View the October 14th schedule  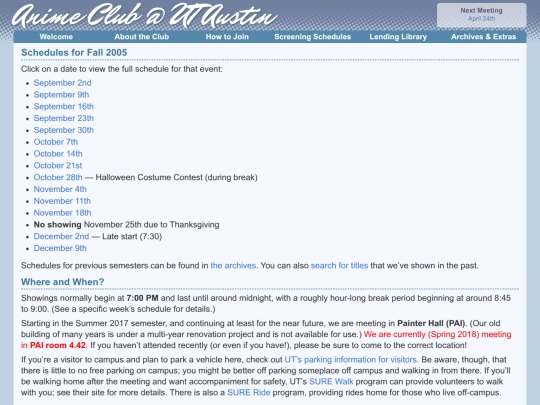[x=58, y=154]
